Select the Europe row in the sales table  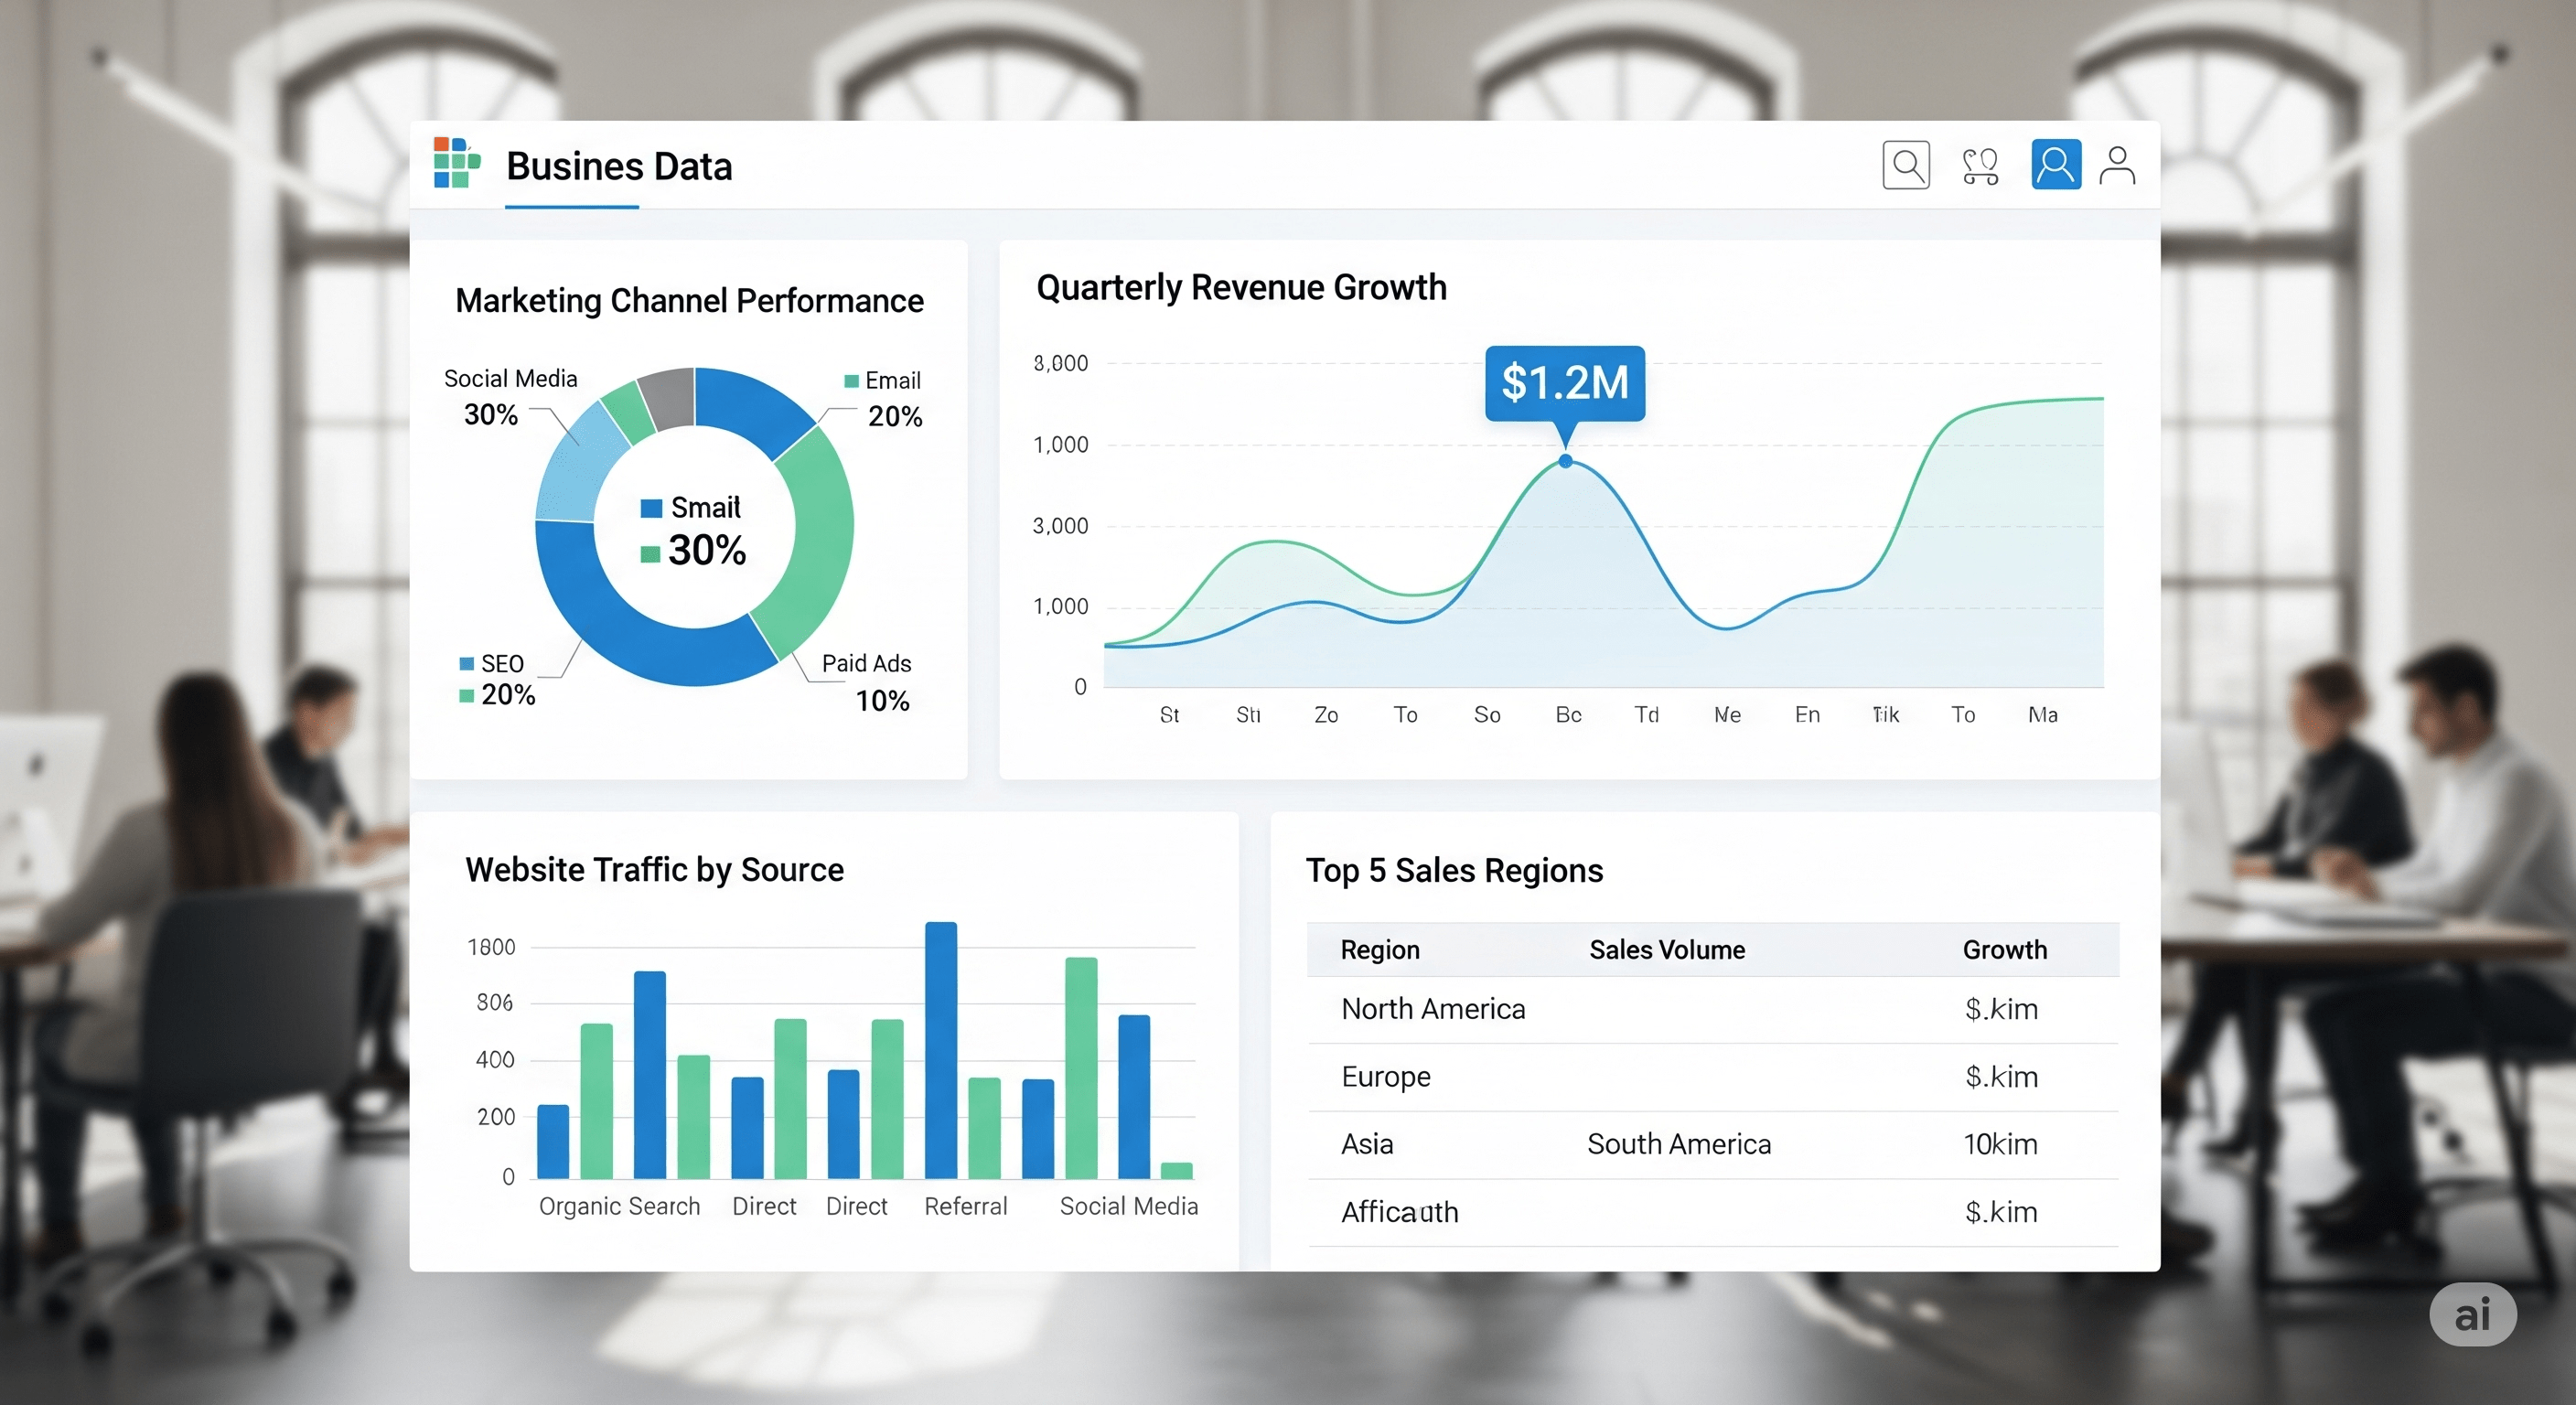(1385, 1077)
